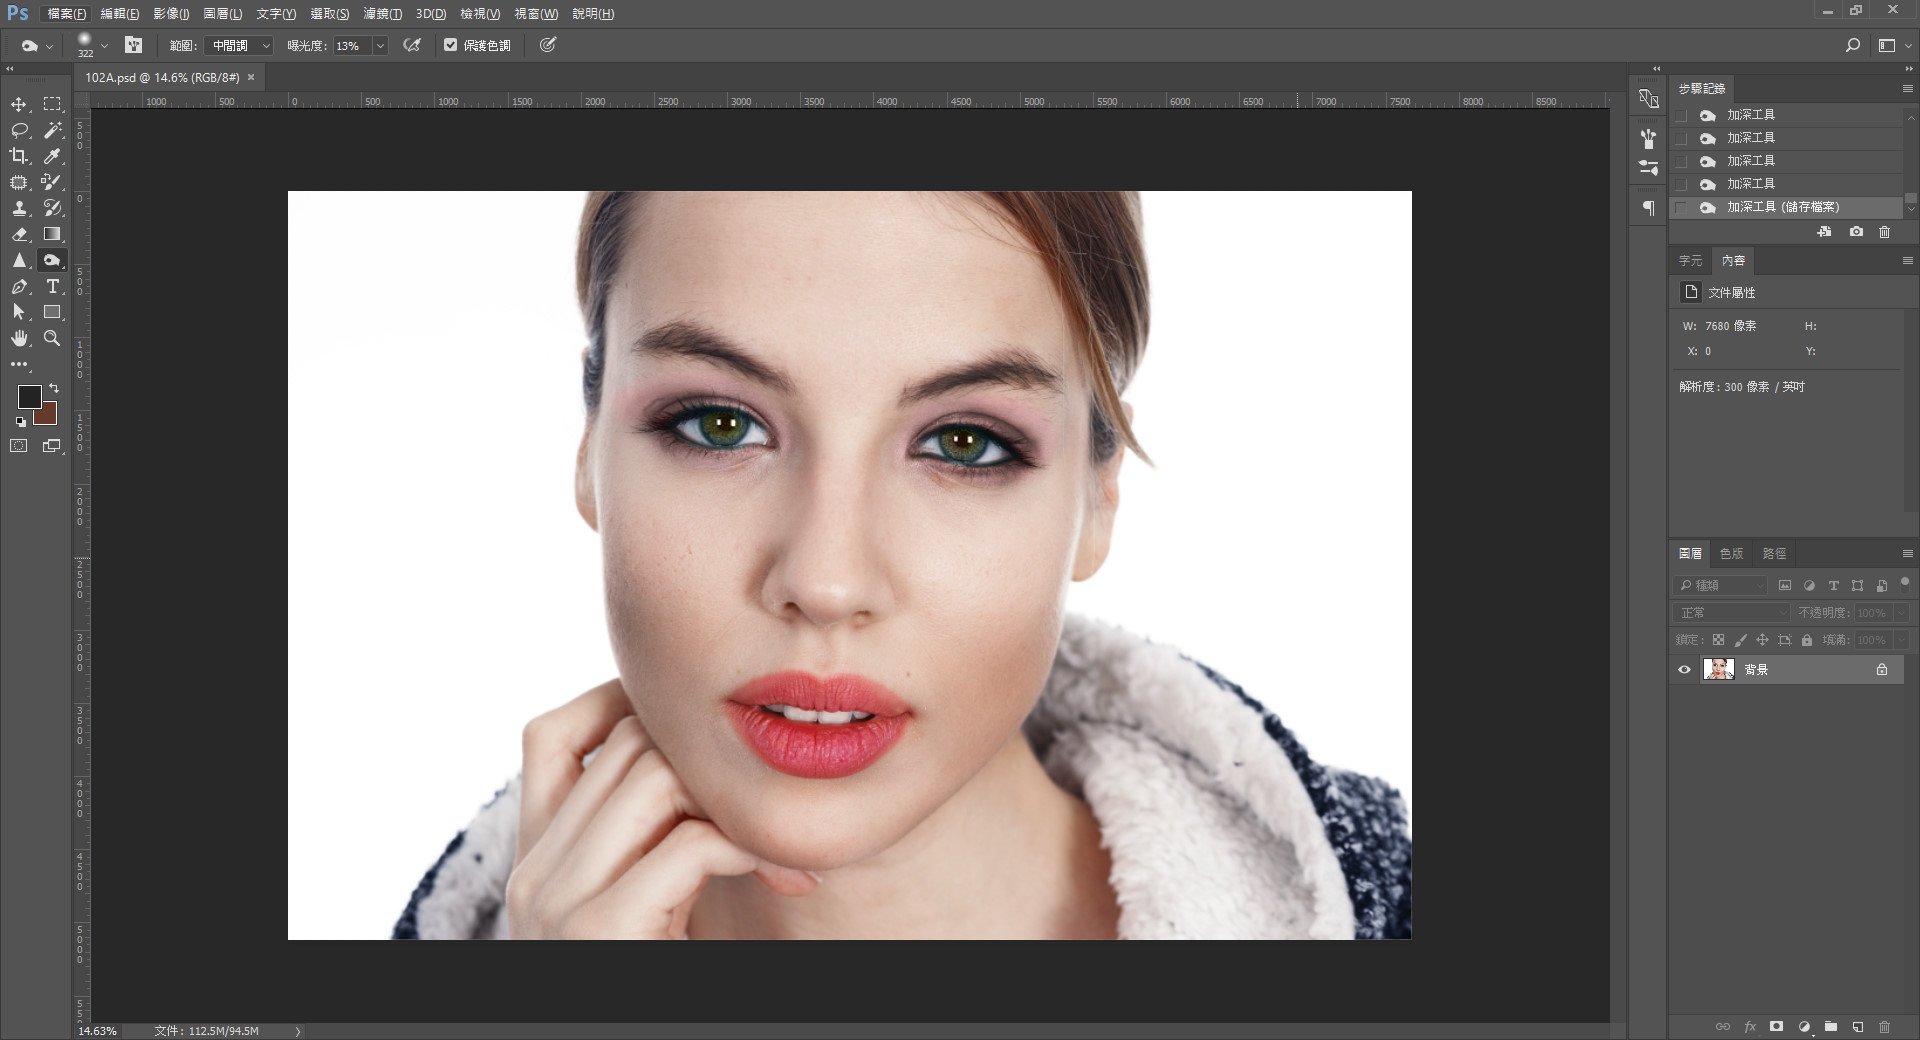Select the Patch healing tool
The height and width of the screenshot is (1040, 1920).
19,182
